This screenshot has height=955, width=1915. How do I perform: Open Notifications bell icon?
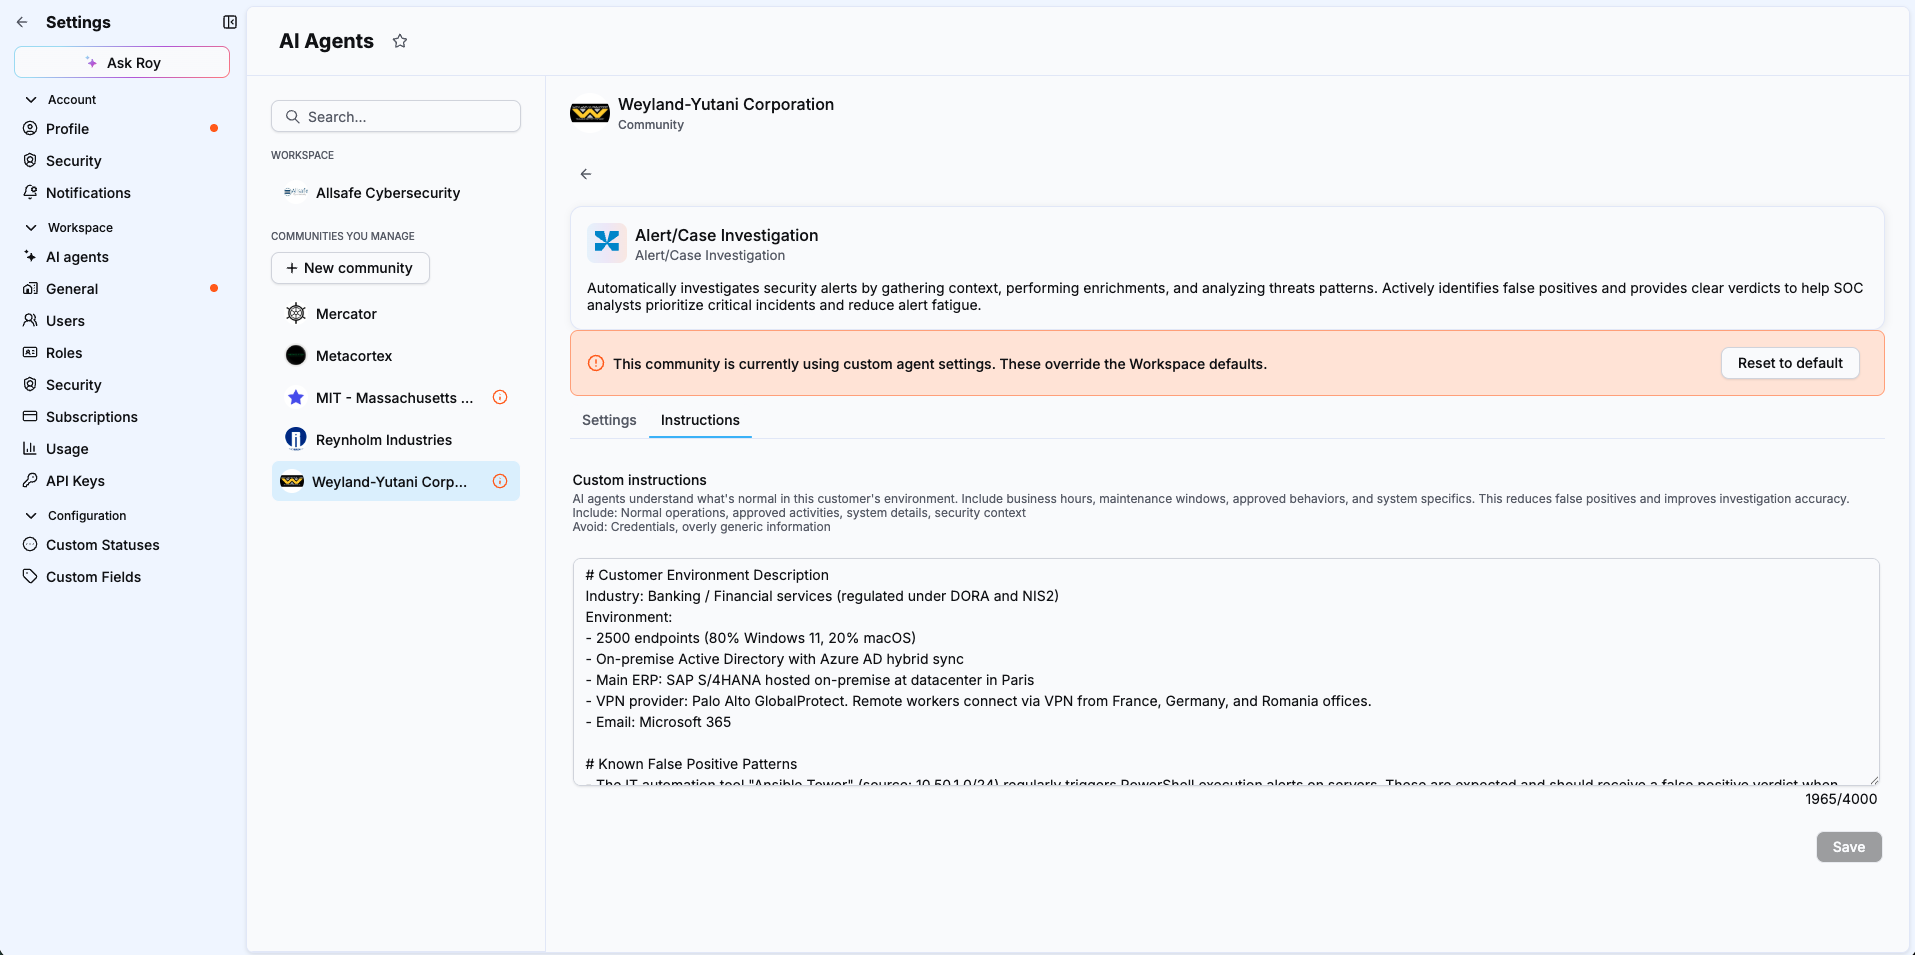click(30, 193)
